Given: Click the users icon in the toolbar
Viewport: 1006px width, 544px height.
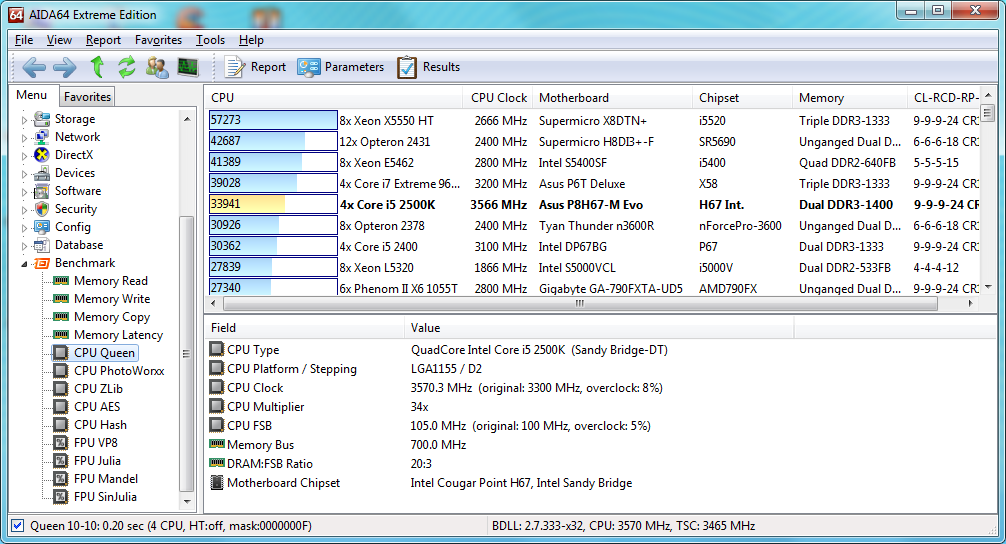Looking at the screenshot, I should pyautogui.click(x=157, y=67).
